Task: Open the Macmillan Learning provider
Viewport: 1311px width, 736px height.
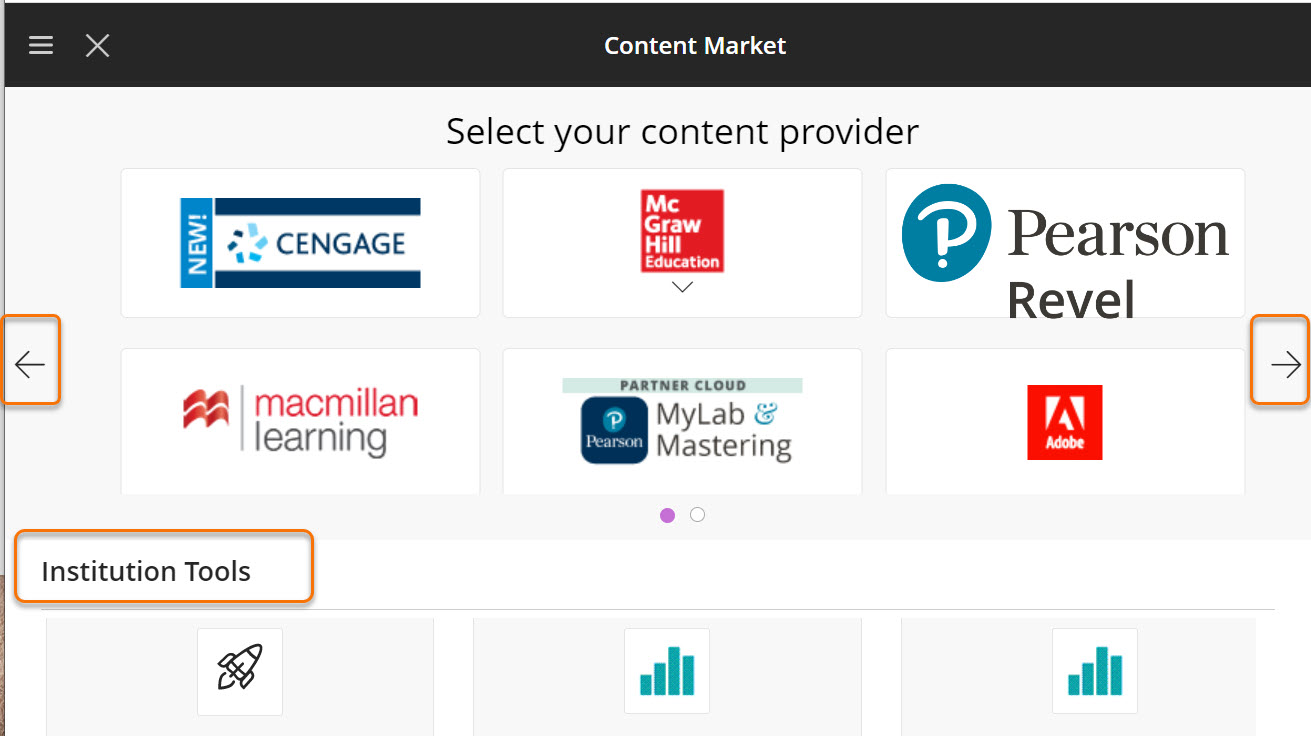Action: point(300,421)
